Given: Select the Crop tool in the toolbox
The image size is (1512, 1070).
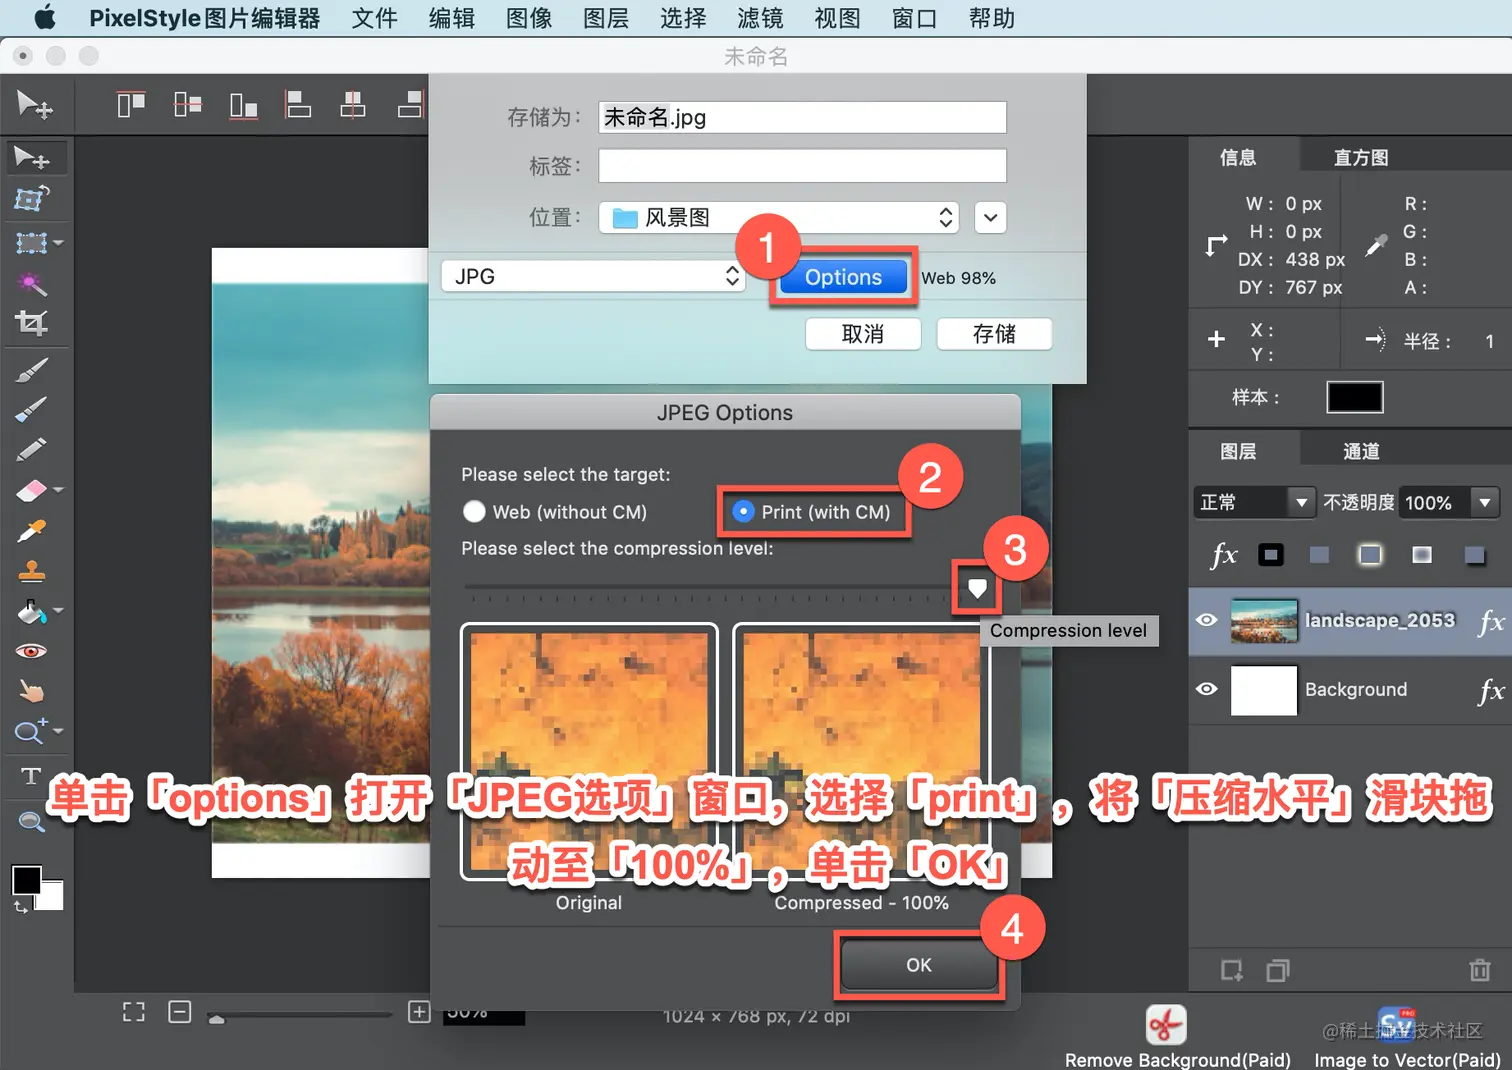Looking at the screenshot, I should pos(31,323).
